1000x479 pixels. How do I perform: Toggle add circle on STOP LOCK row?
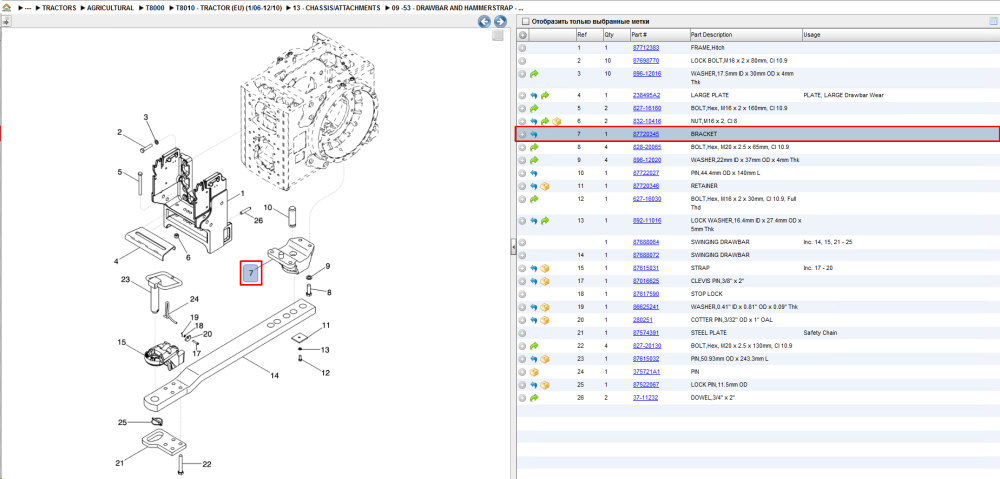coord(522,294)
